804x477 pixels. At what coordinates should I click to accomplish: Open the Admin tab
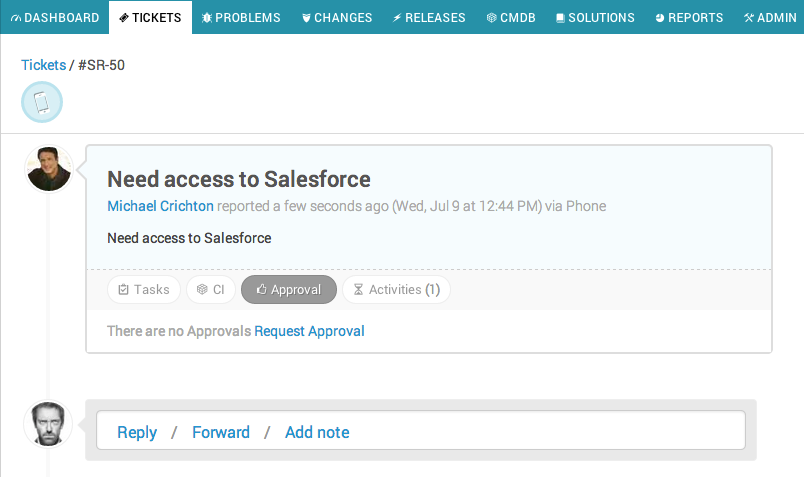[770, 17]
